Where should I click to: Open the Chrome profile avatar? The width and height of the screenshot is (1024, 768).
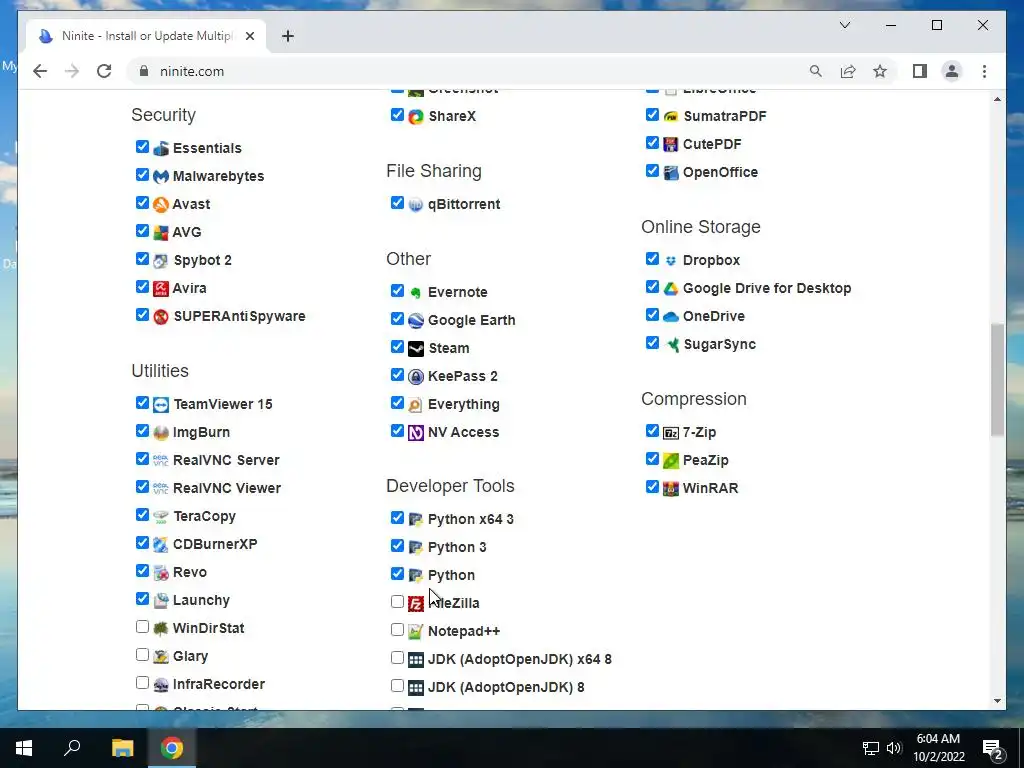click(952, 71)
